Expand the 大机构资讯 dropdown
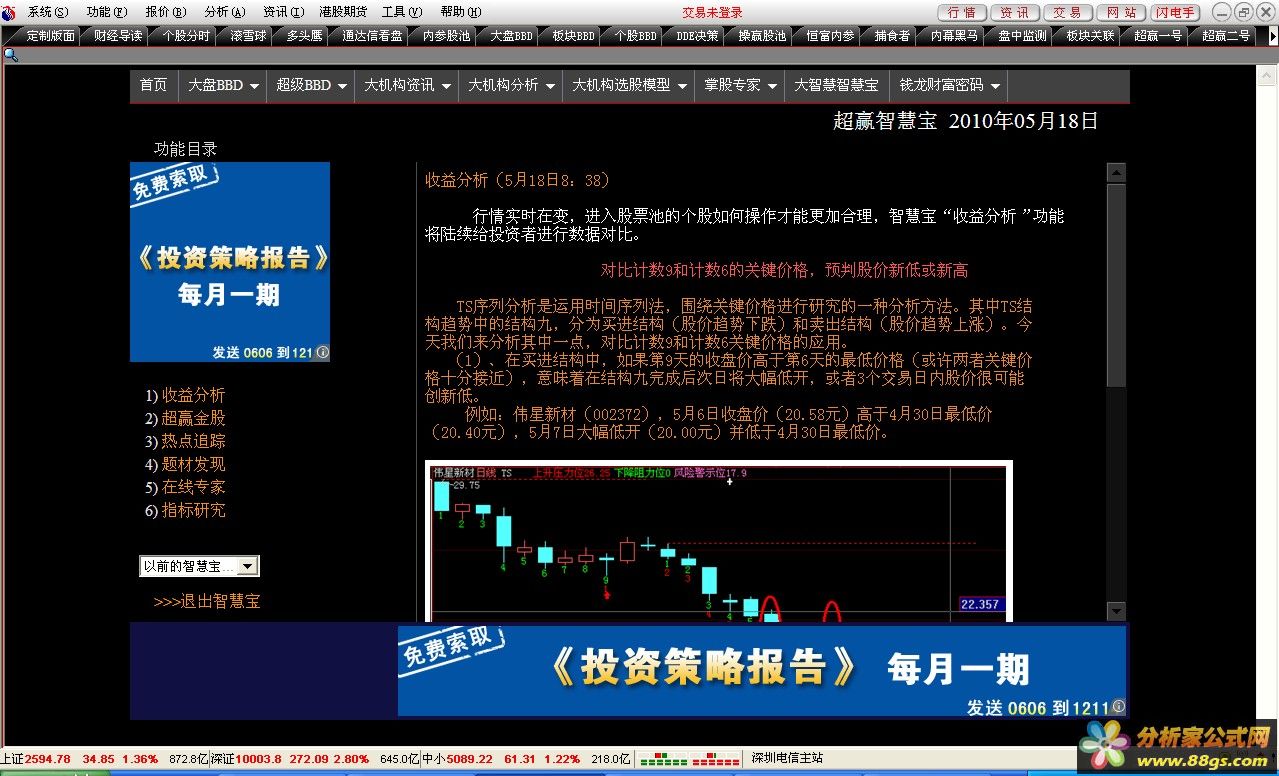1279x776 pixels. click(407, 86)
